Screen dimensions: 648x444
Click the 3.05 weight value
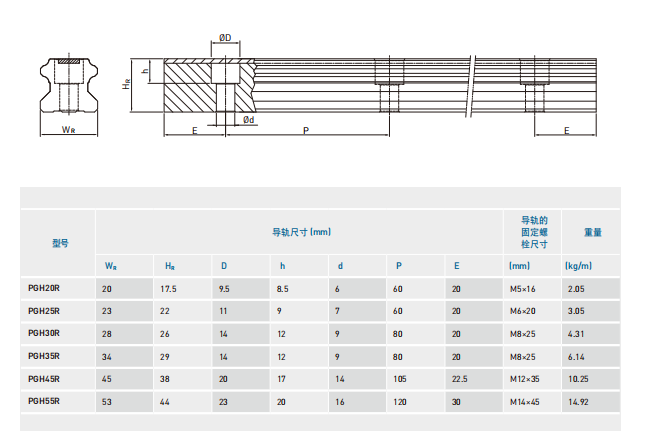tap(576, 311)
